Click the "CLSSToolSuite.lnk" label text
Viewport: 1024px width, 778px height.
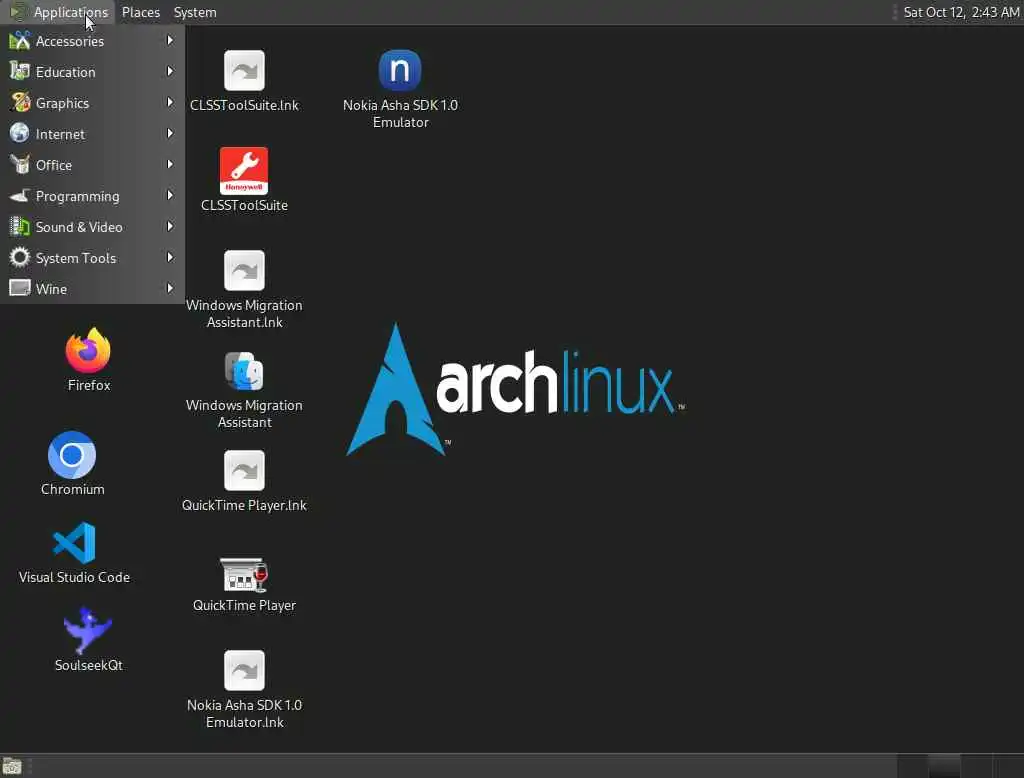(244, 105)
